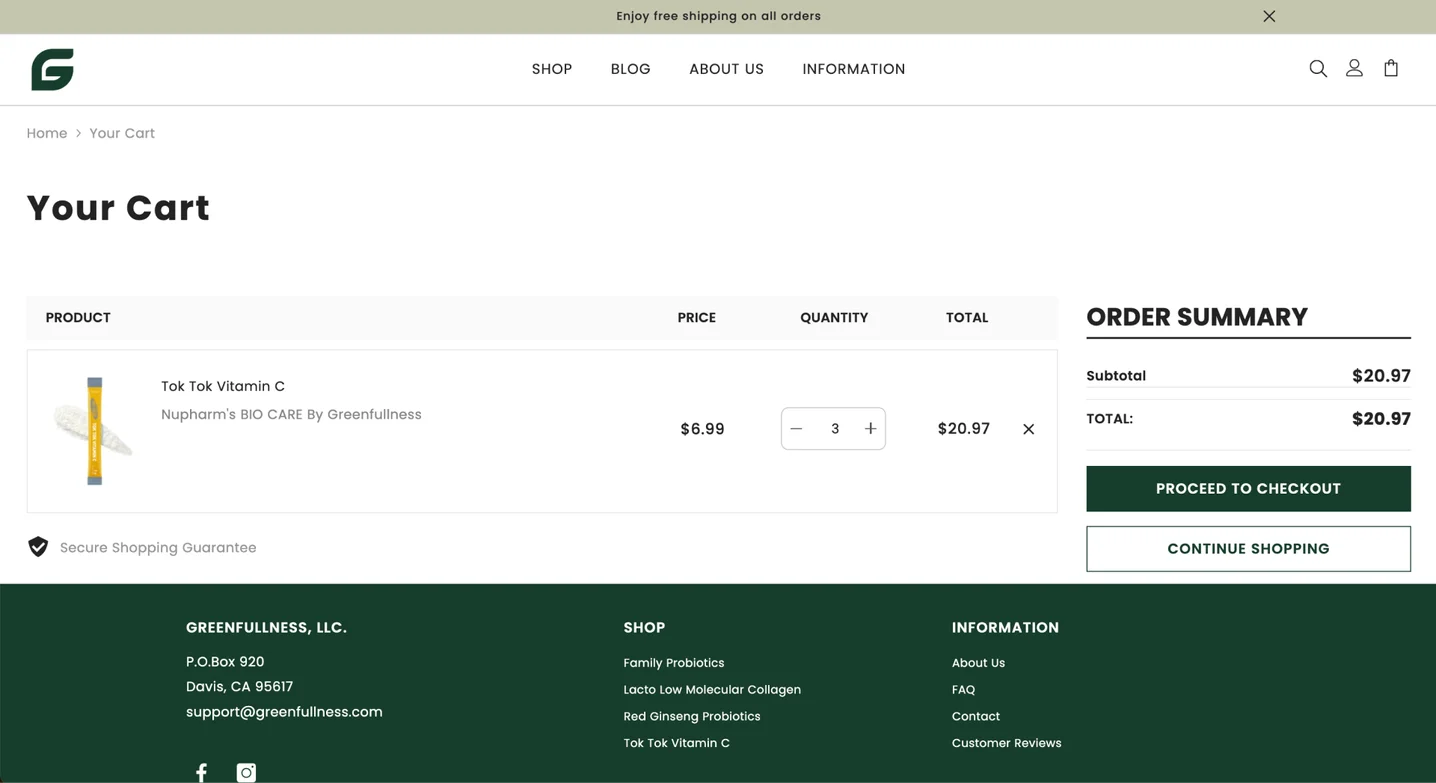
Task: Click Continue Shopping button
Action: (1248, 549)
